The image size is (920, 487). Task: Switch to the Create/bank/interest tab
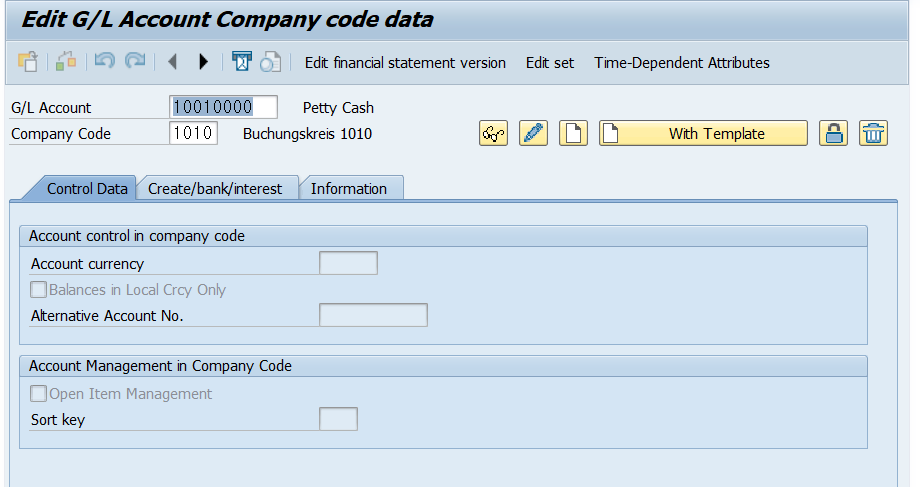pos(215,189)
